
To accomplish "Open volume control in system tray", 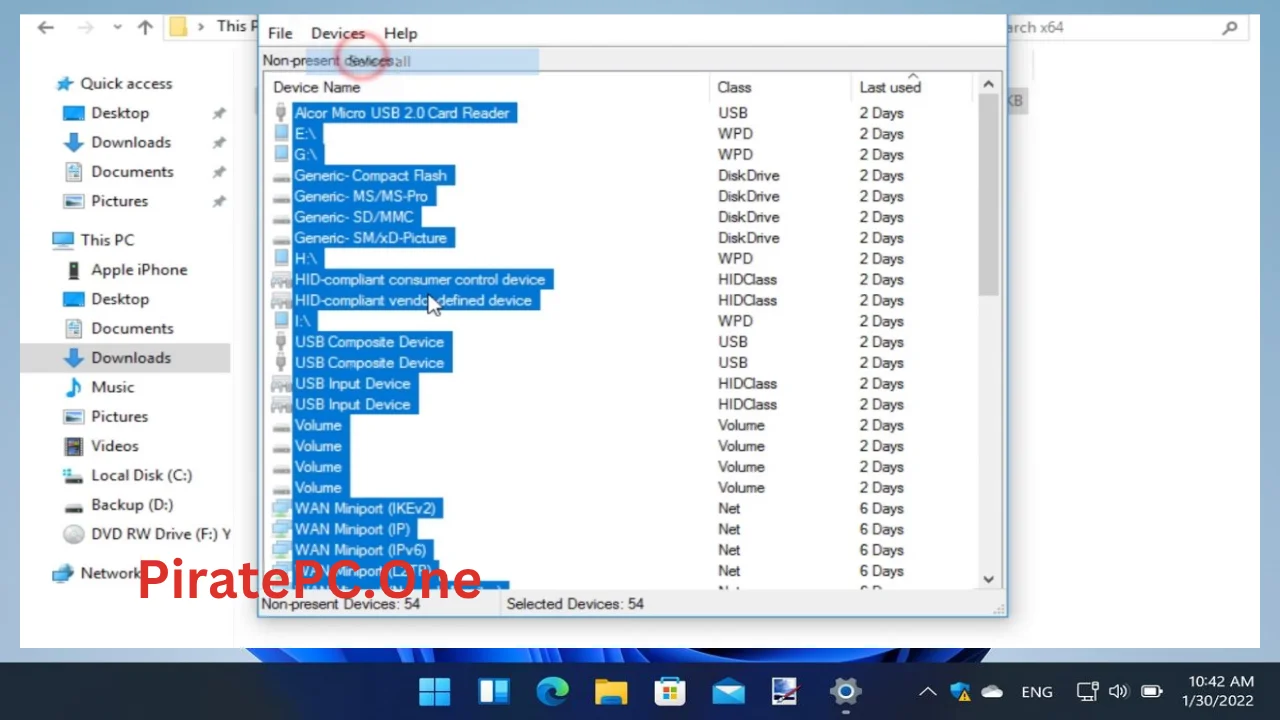I will click(1119, 691).
